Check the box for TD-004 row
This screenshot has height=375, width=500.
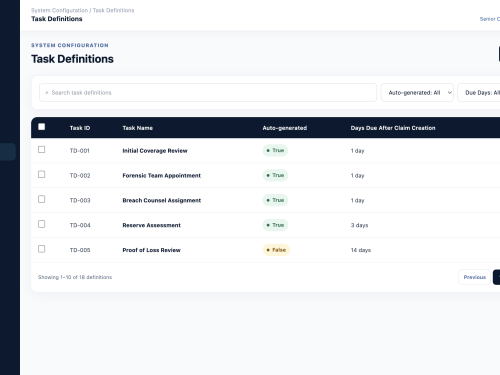coord(42,224)
